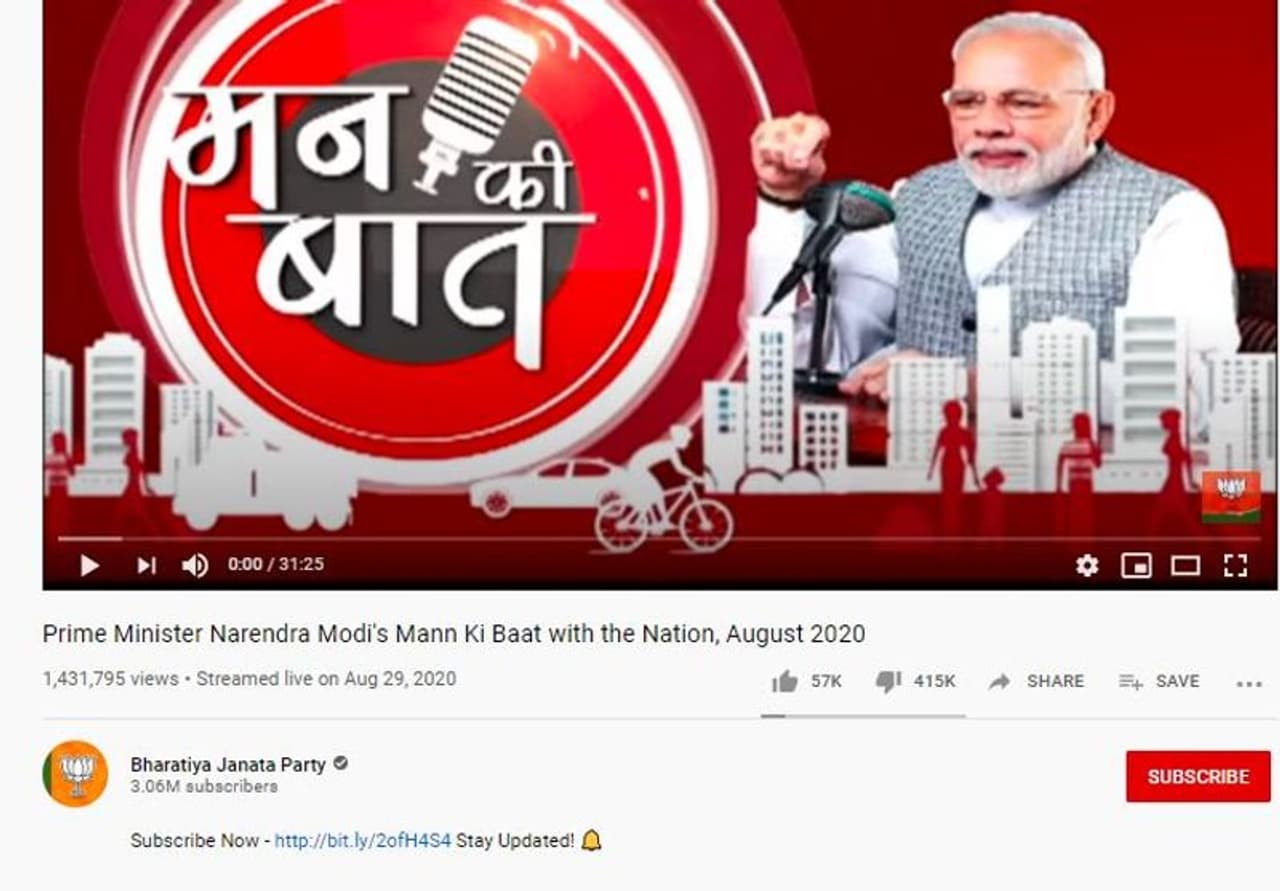Mute the video volume

195,565
